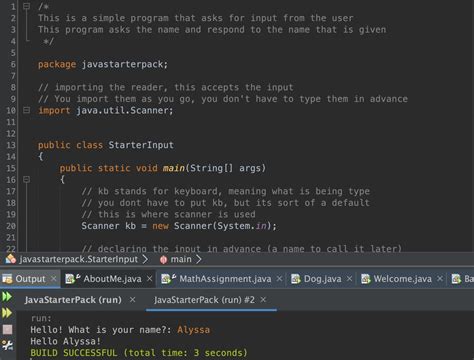Click the top green Re-run arrows icon
474x360 pixels.
pos(7,297)
